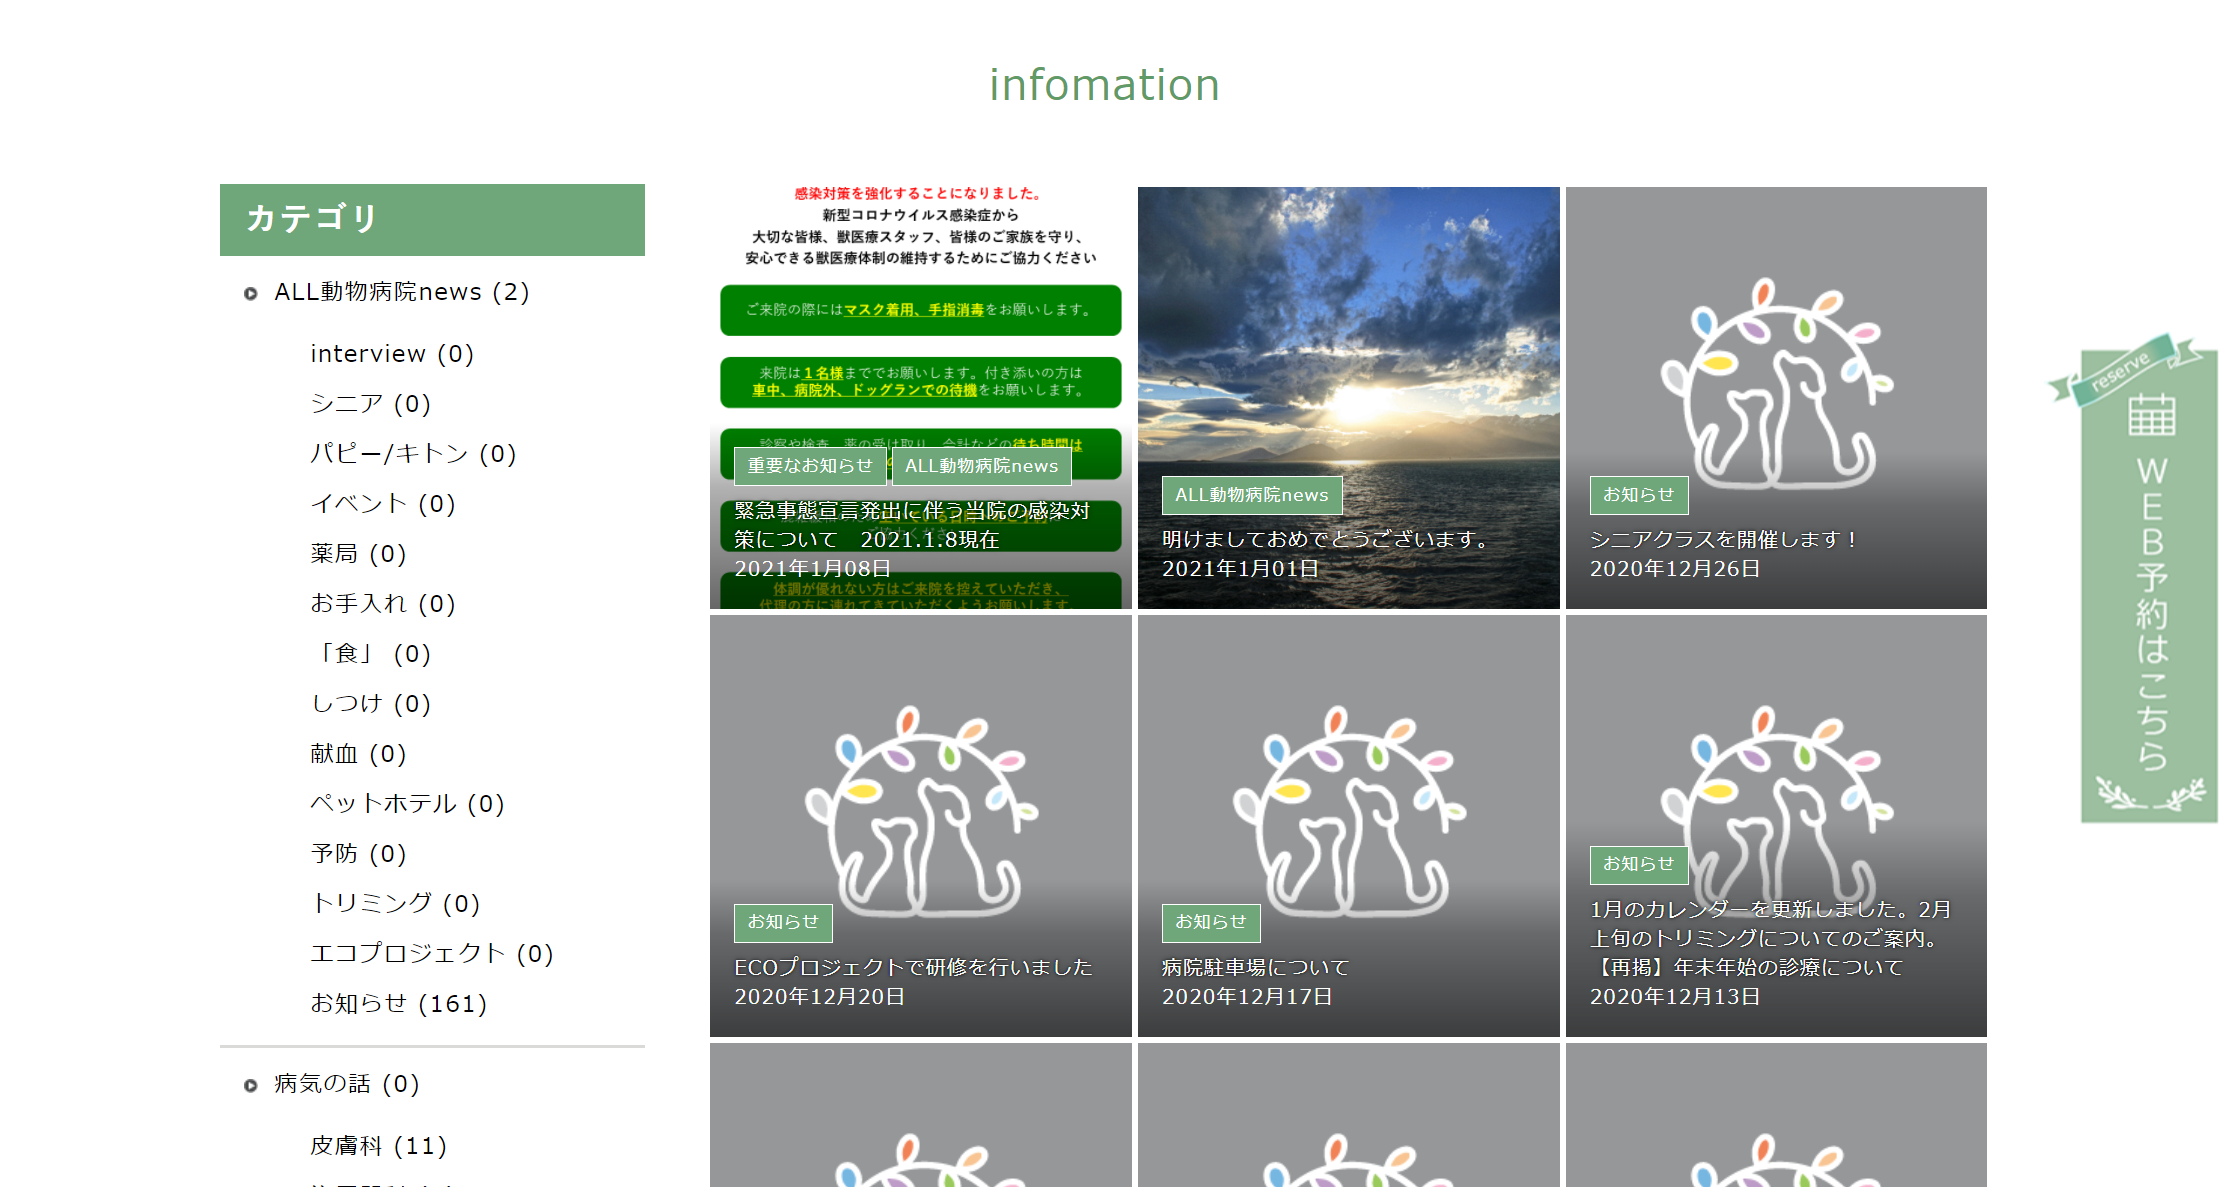Image resolution: width=2219 pixels, height=1187 pixels.
Task: Open the エコプロジェクト (0) category
Action: click(432, 954)
